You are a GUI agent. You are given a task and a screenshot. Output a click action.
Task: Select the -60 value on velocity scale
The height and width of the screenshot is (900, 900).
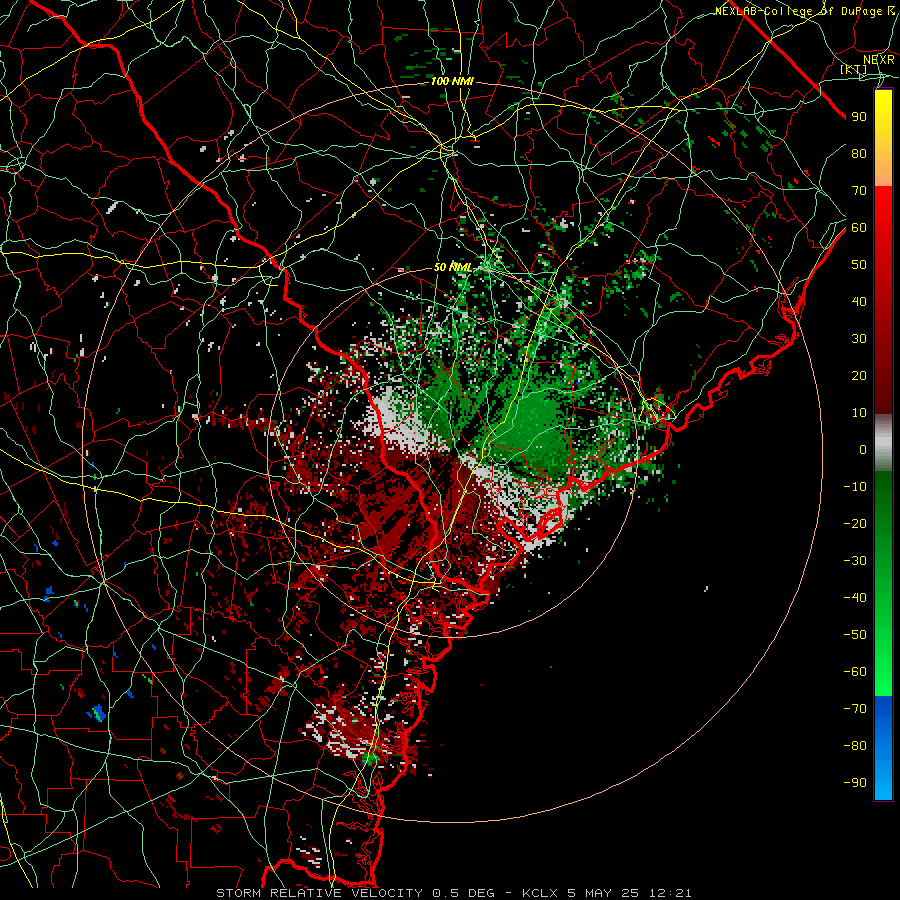pos(855,672)
